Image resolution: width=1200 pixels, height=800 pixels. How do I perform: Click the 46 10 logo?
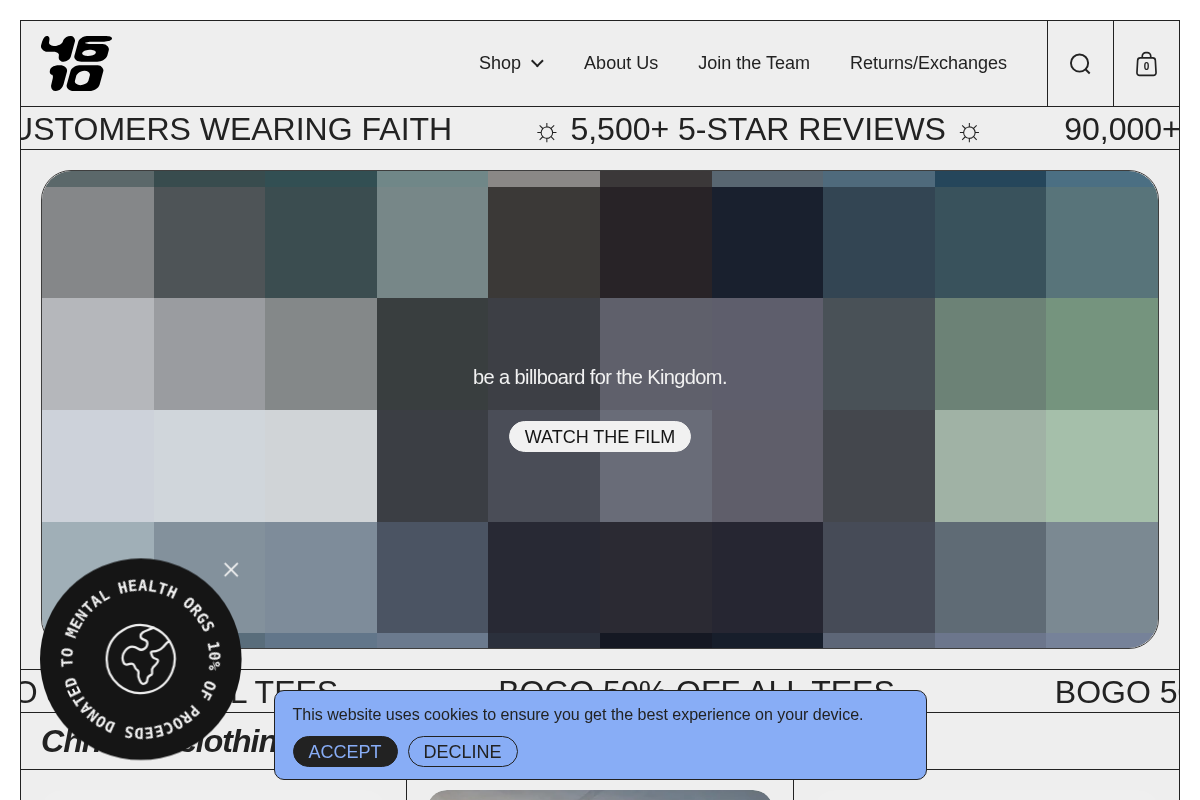(76, 63)
